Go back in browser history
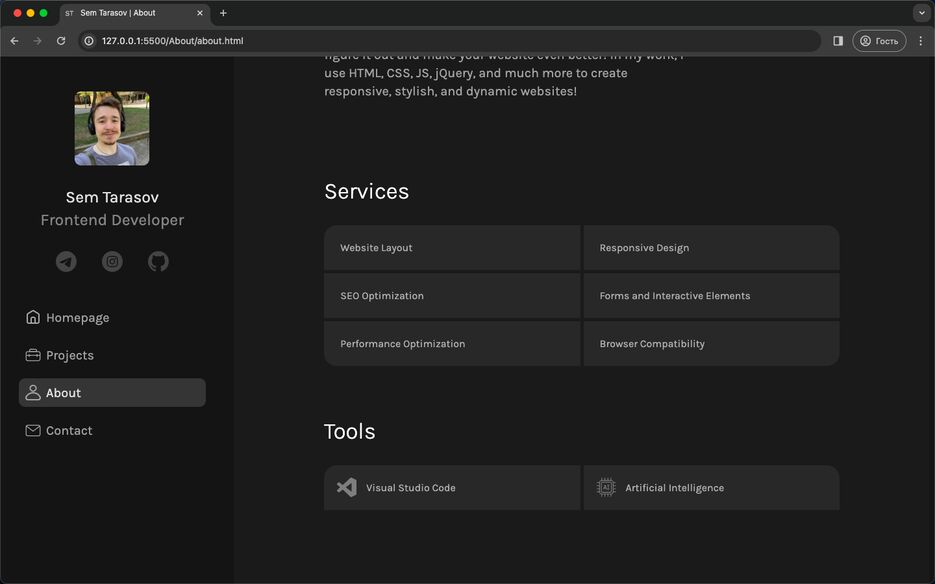Image resolution: width=935 pixels, height=584 pixels. coord(14,41)
